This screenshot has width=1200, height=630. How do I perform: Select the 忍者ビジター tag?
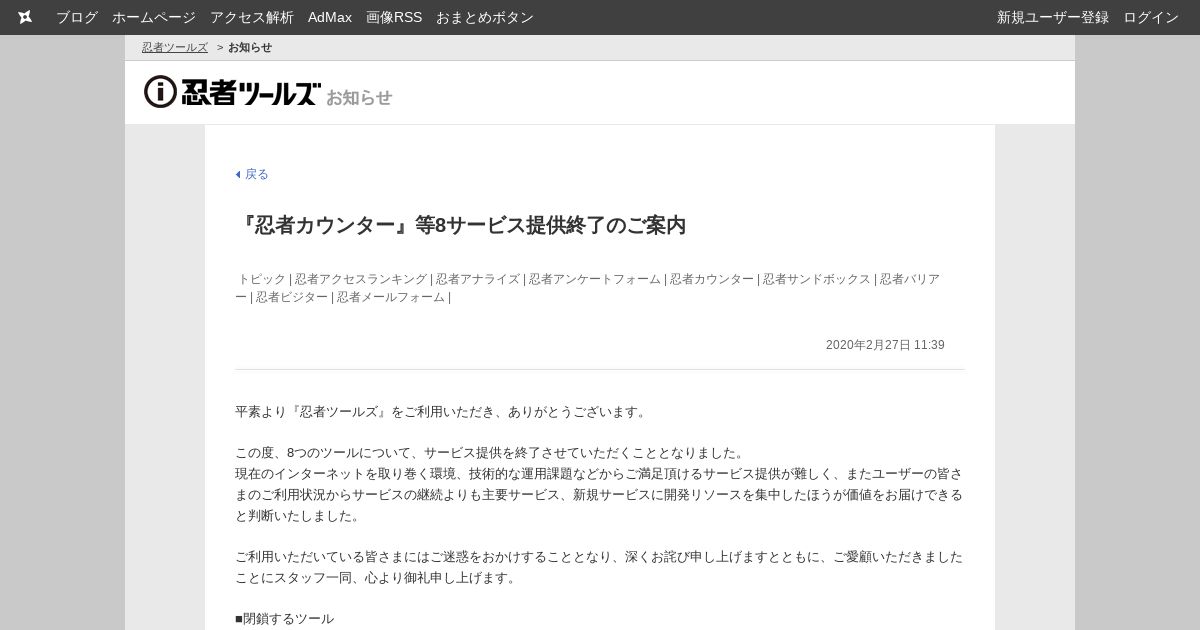pyautogui.click(x=291, y=297)
